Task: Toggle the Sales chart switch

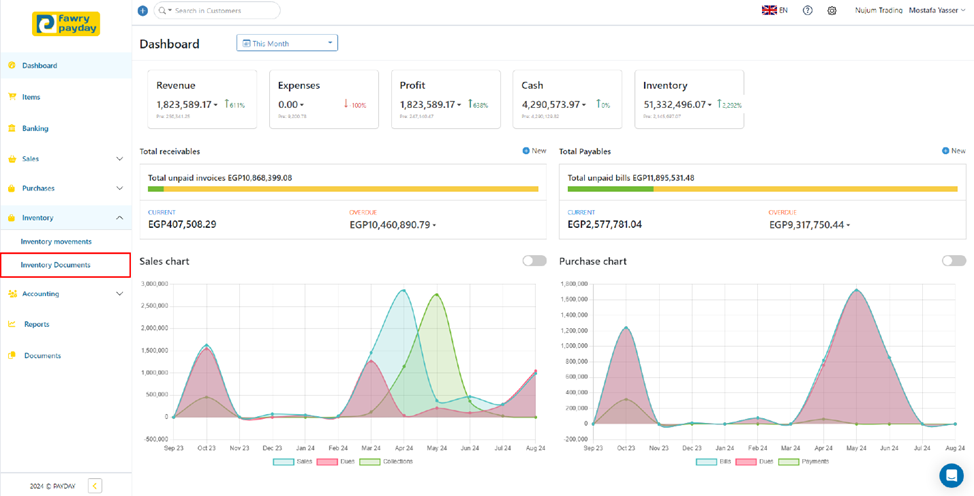Action: [x=534, y=261]
